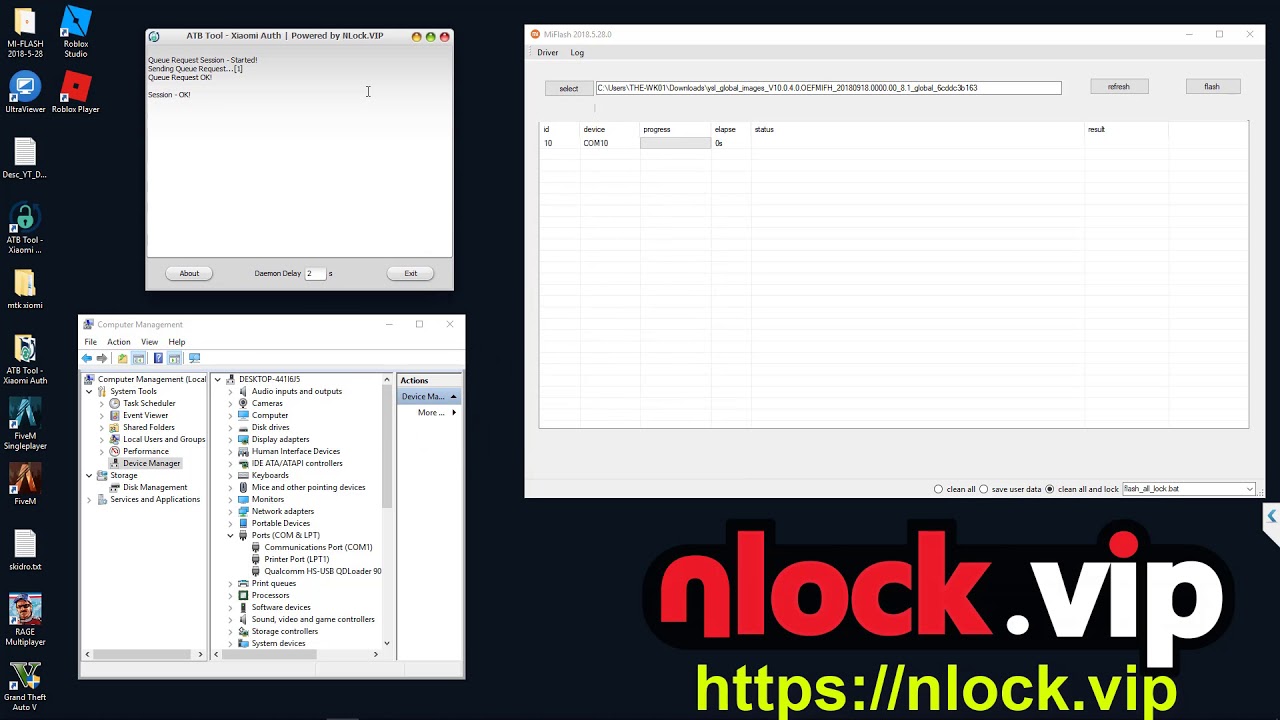The image size is (1280, 720).
Task: Select Communications Port (COM1) device
Action: pyautogui.click(x=318, y=547)
